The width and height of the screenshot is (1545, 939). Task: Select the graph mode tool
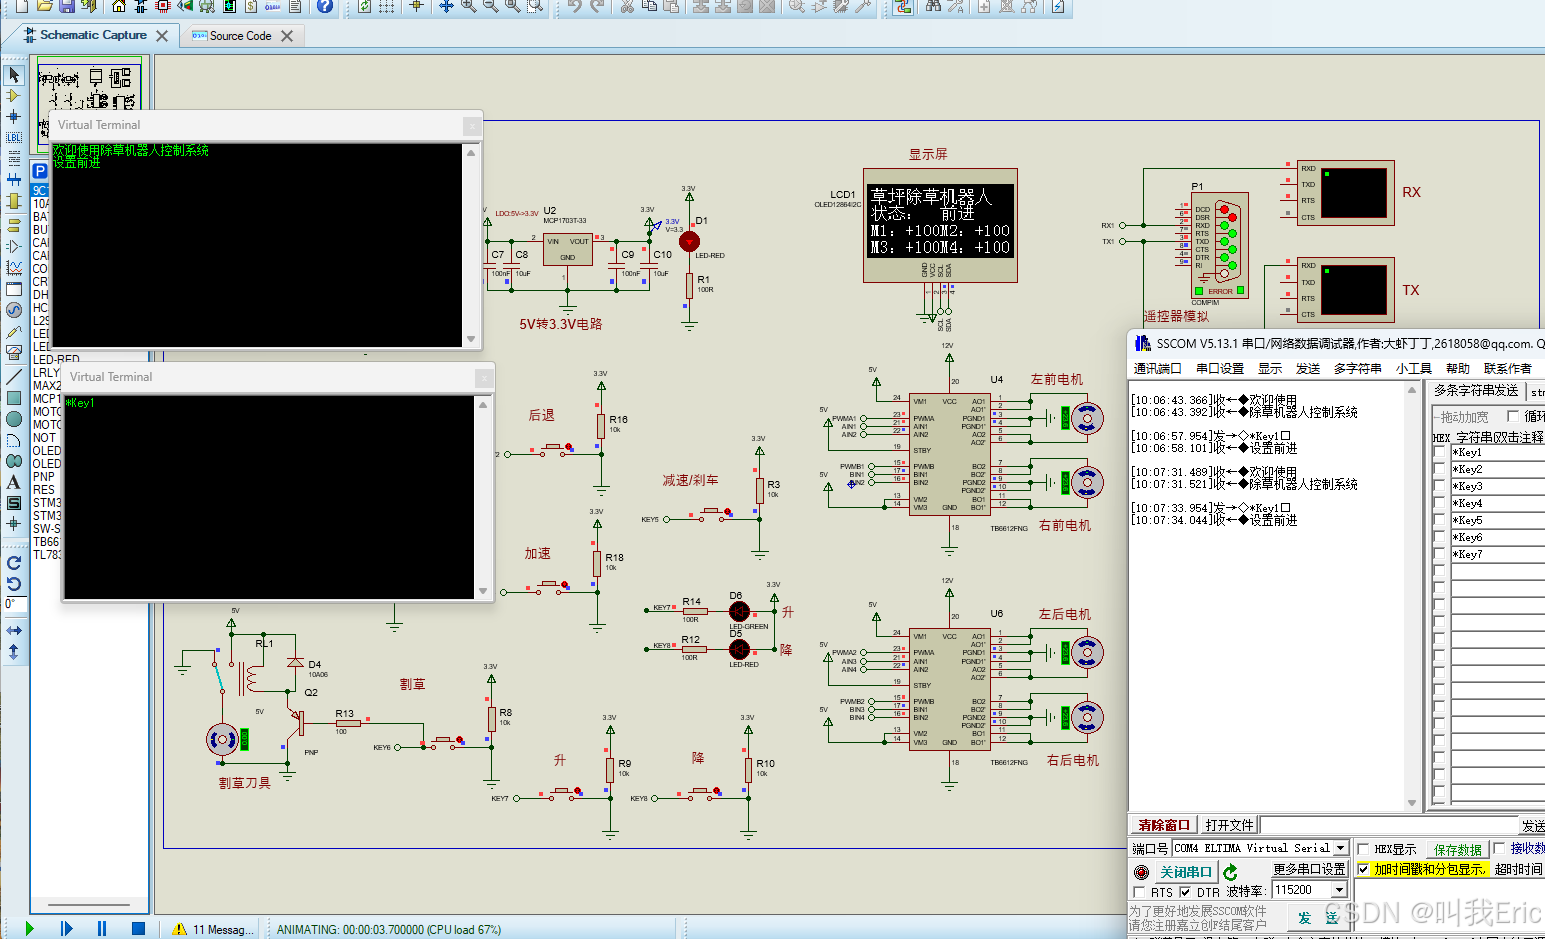(14, 267)
